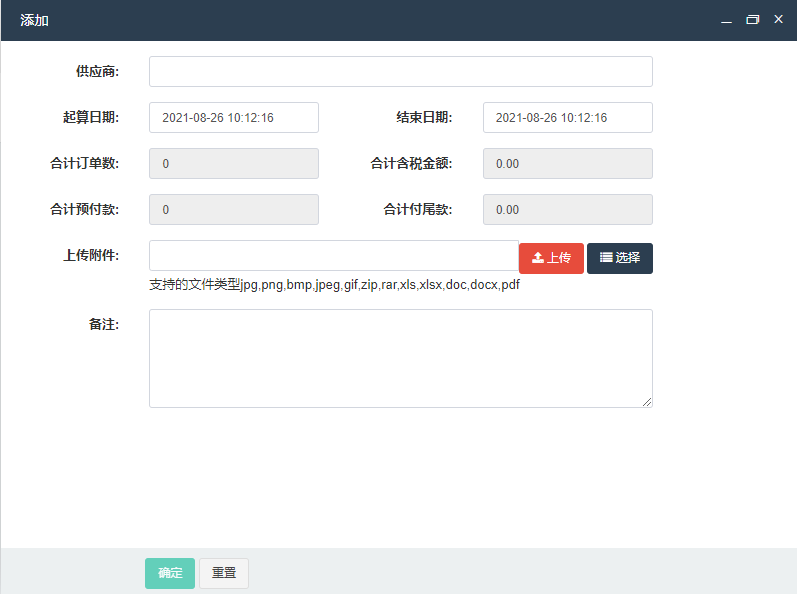Click the 合计订单数: label
Screen dimensions: 797x594
click(x=84, y=164)
